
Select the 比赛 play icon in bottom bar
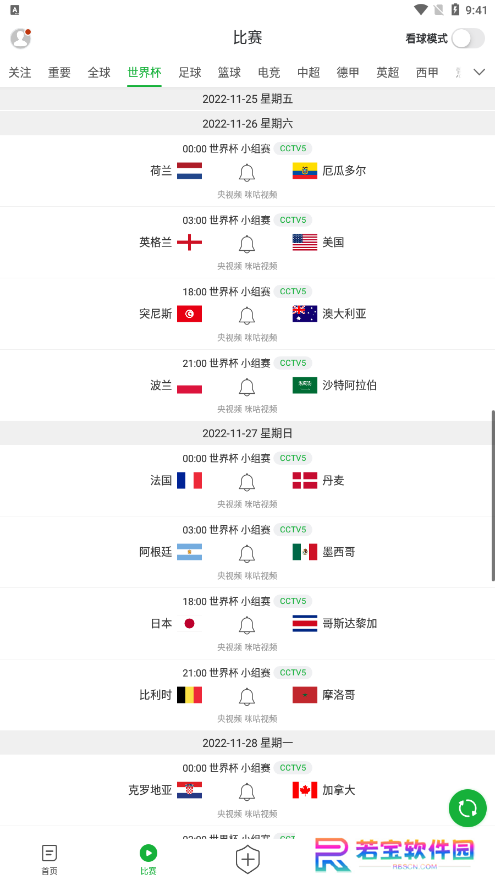coord(148,860)
